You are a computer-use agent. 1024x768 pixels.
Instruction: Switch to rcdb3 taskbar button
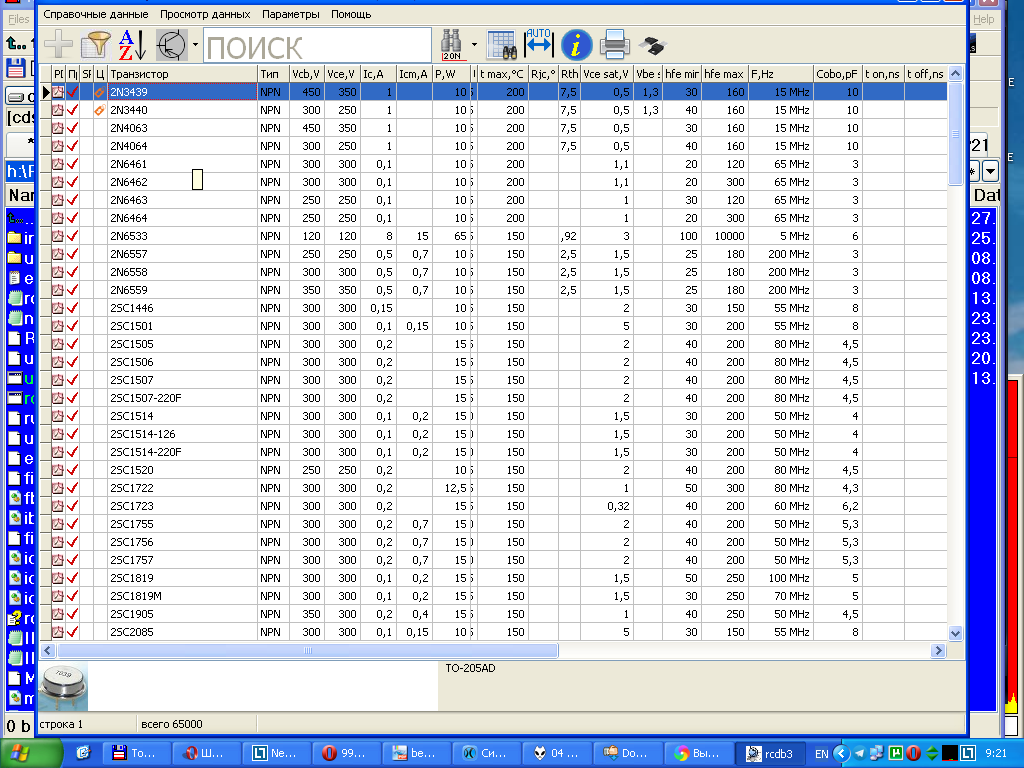point(771,754)
